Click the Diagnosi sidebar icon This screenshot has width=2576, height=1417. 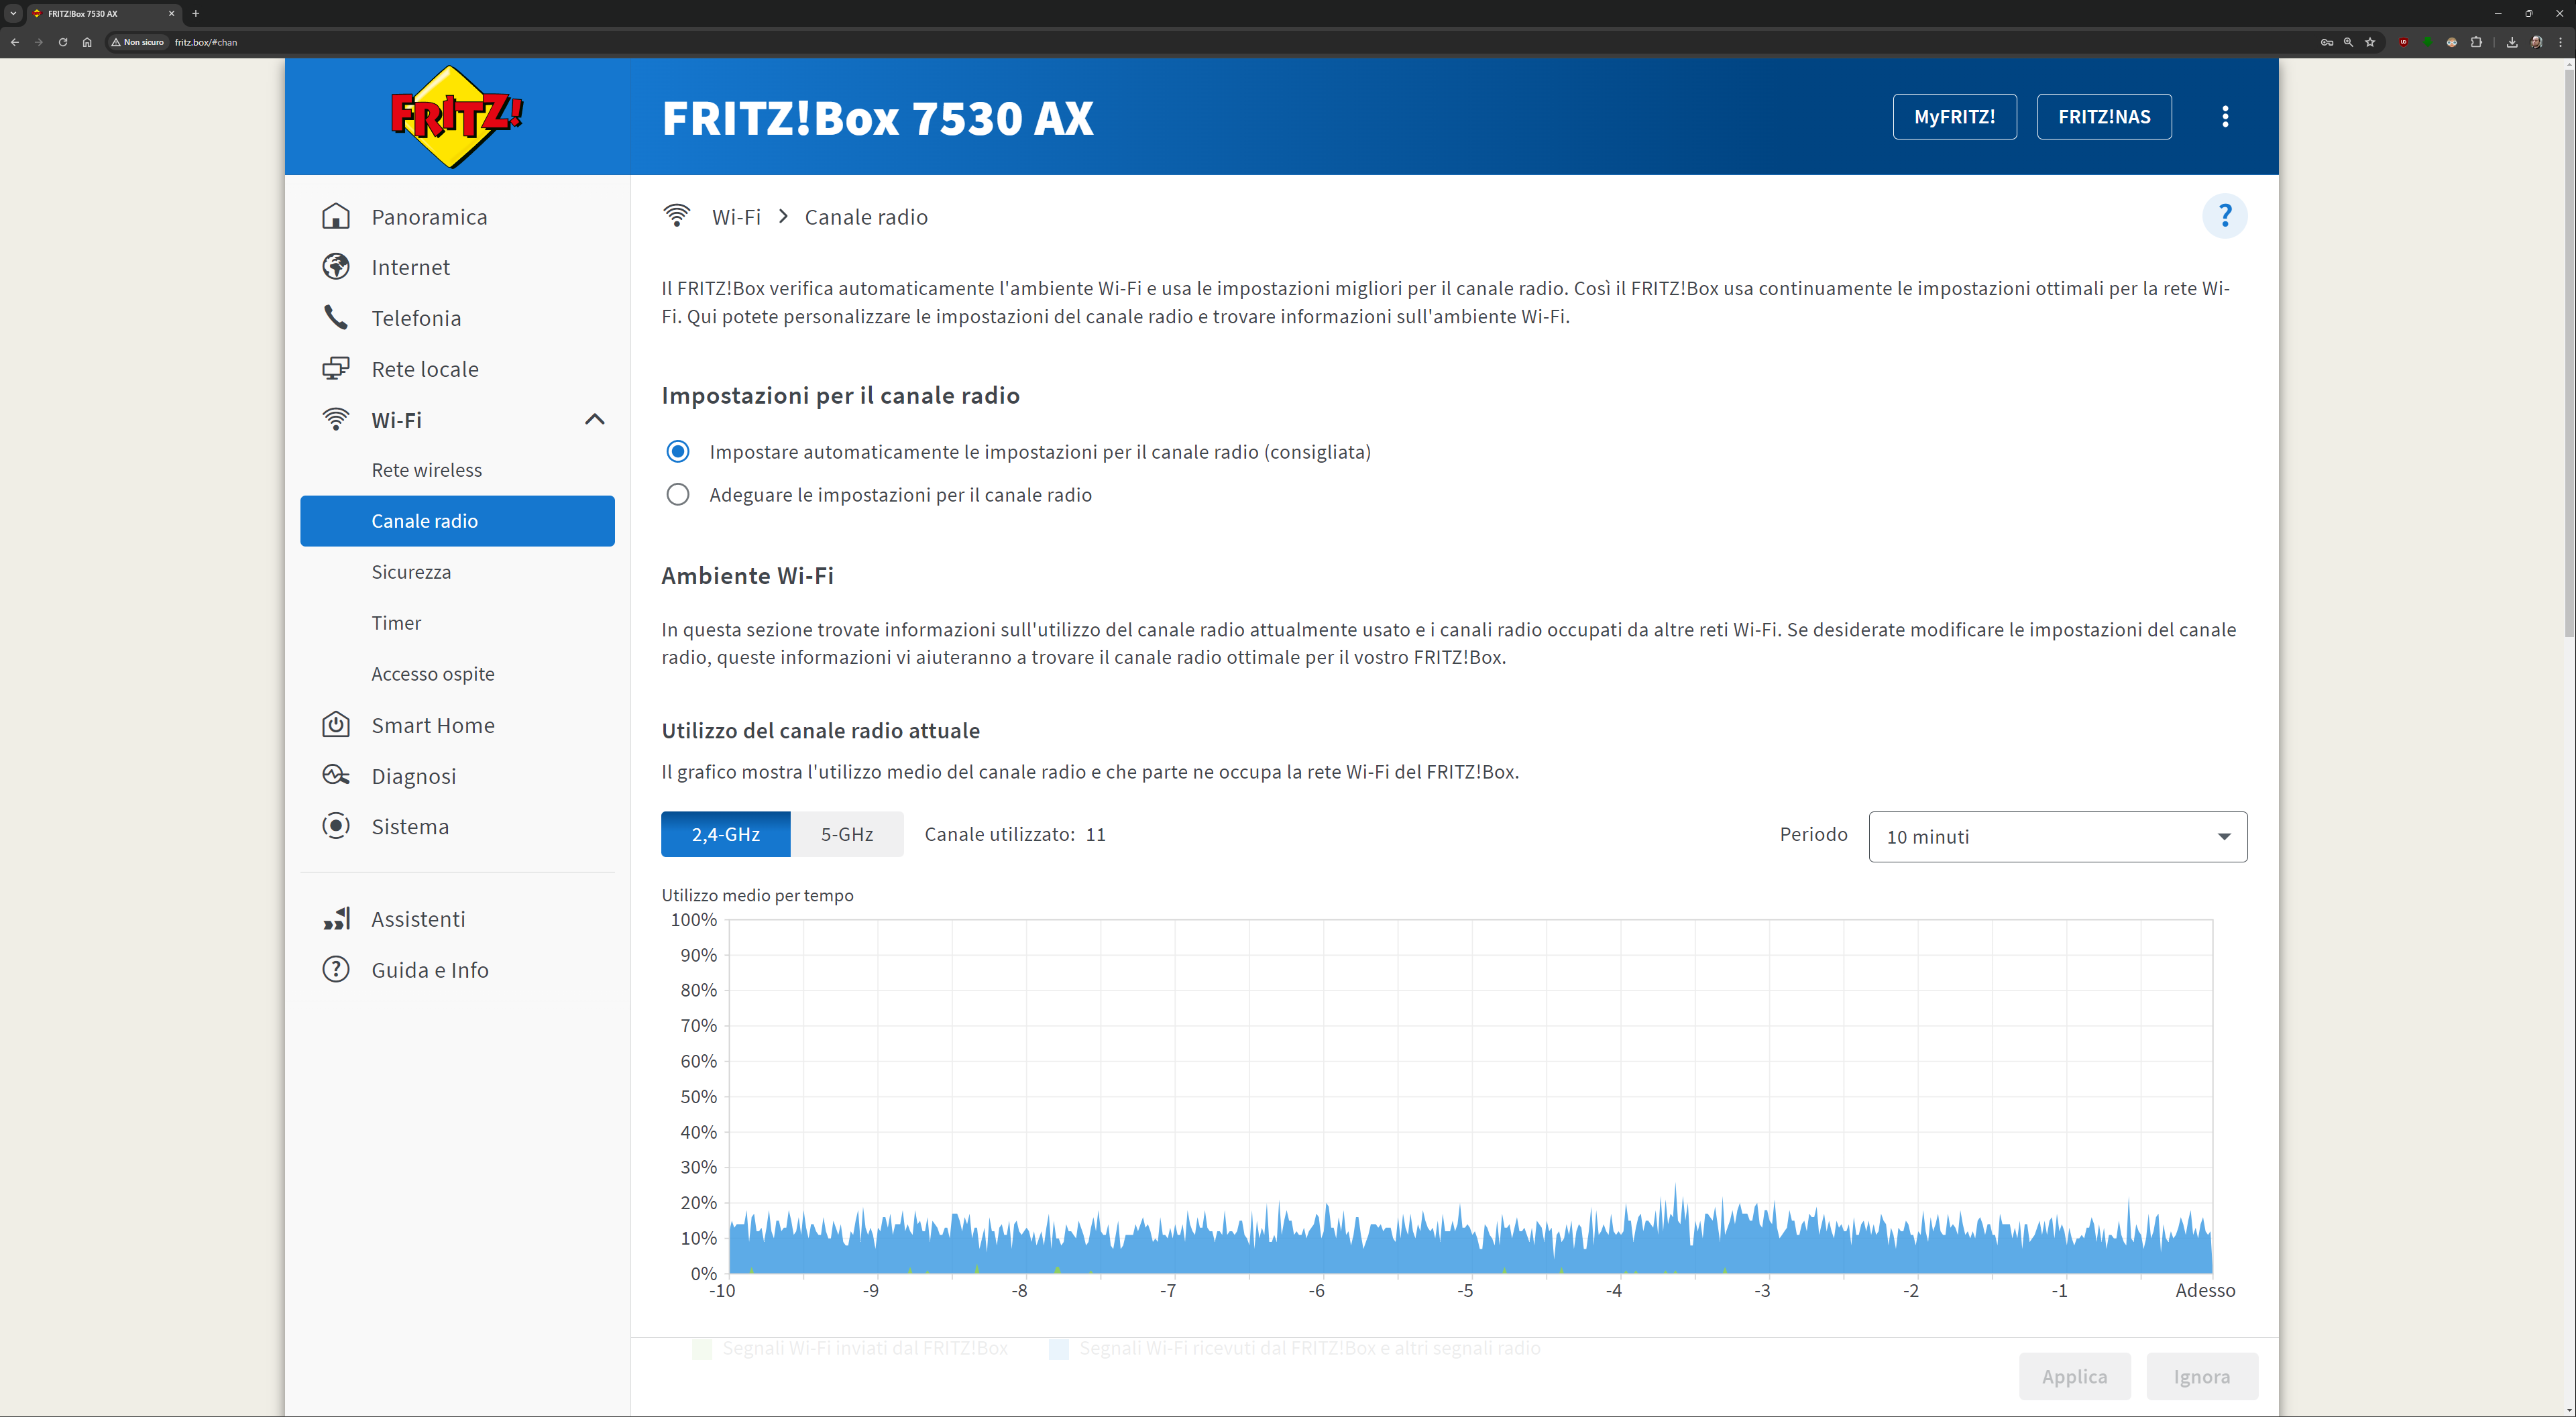point(336,775)
